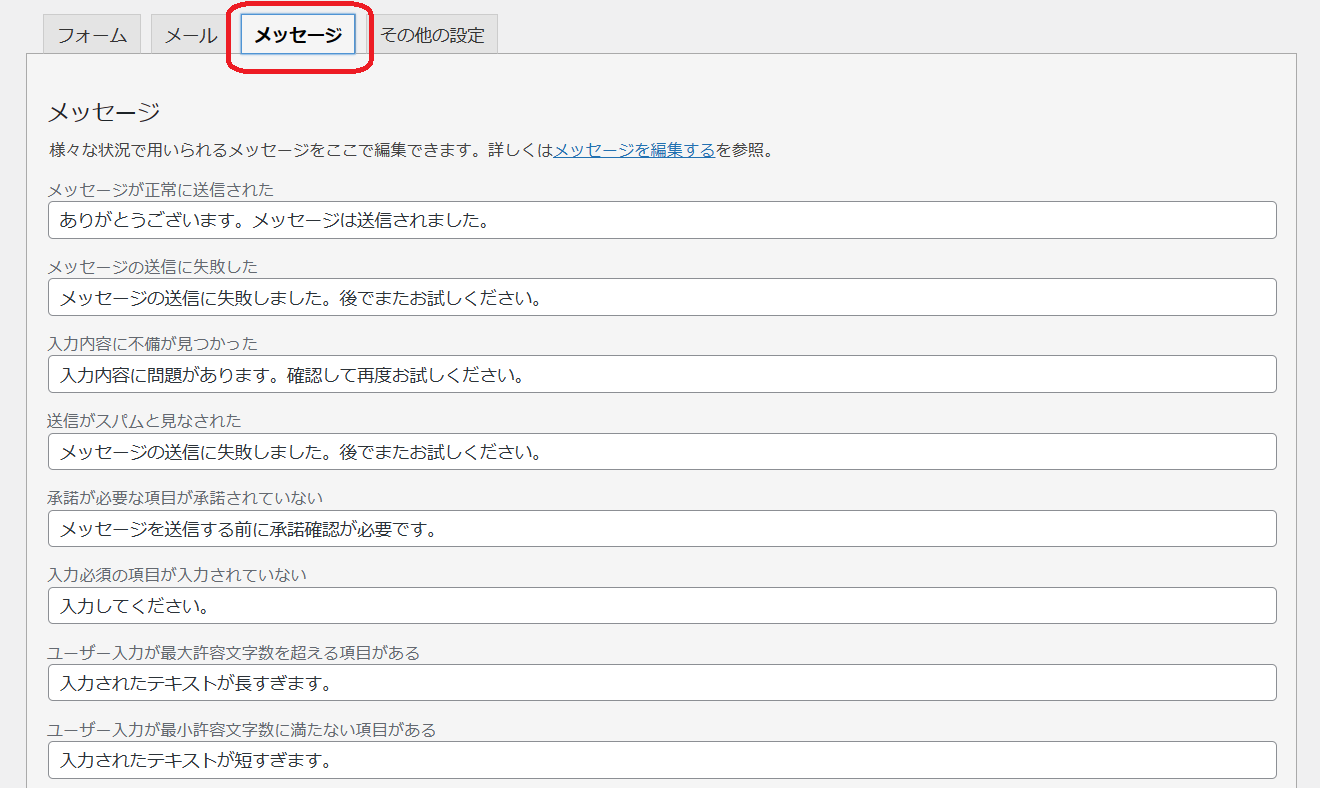
Task: Click the 最小許容文字数に満たない項目がある label
Action: click(x=242, y=729)
